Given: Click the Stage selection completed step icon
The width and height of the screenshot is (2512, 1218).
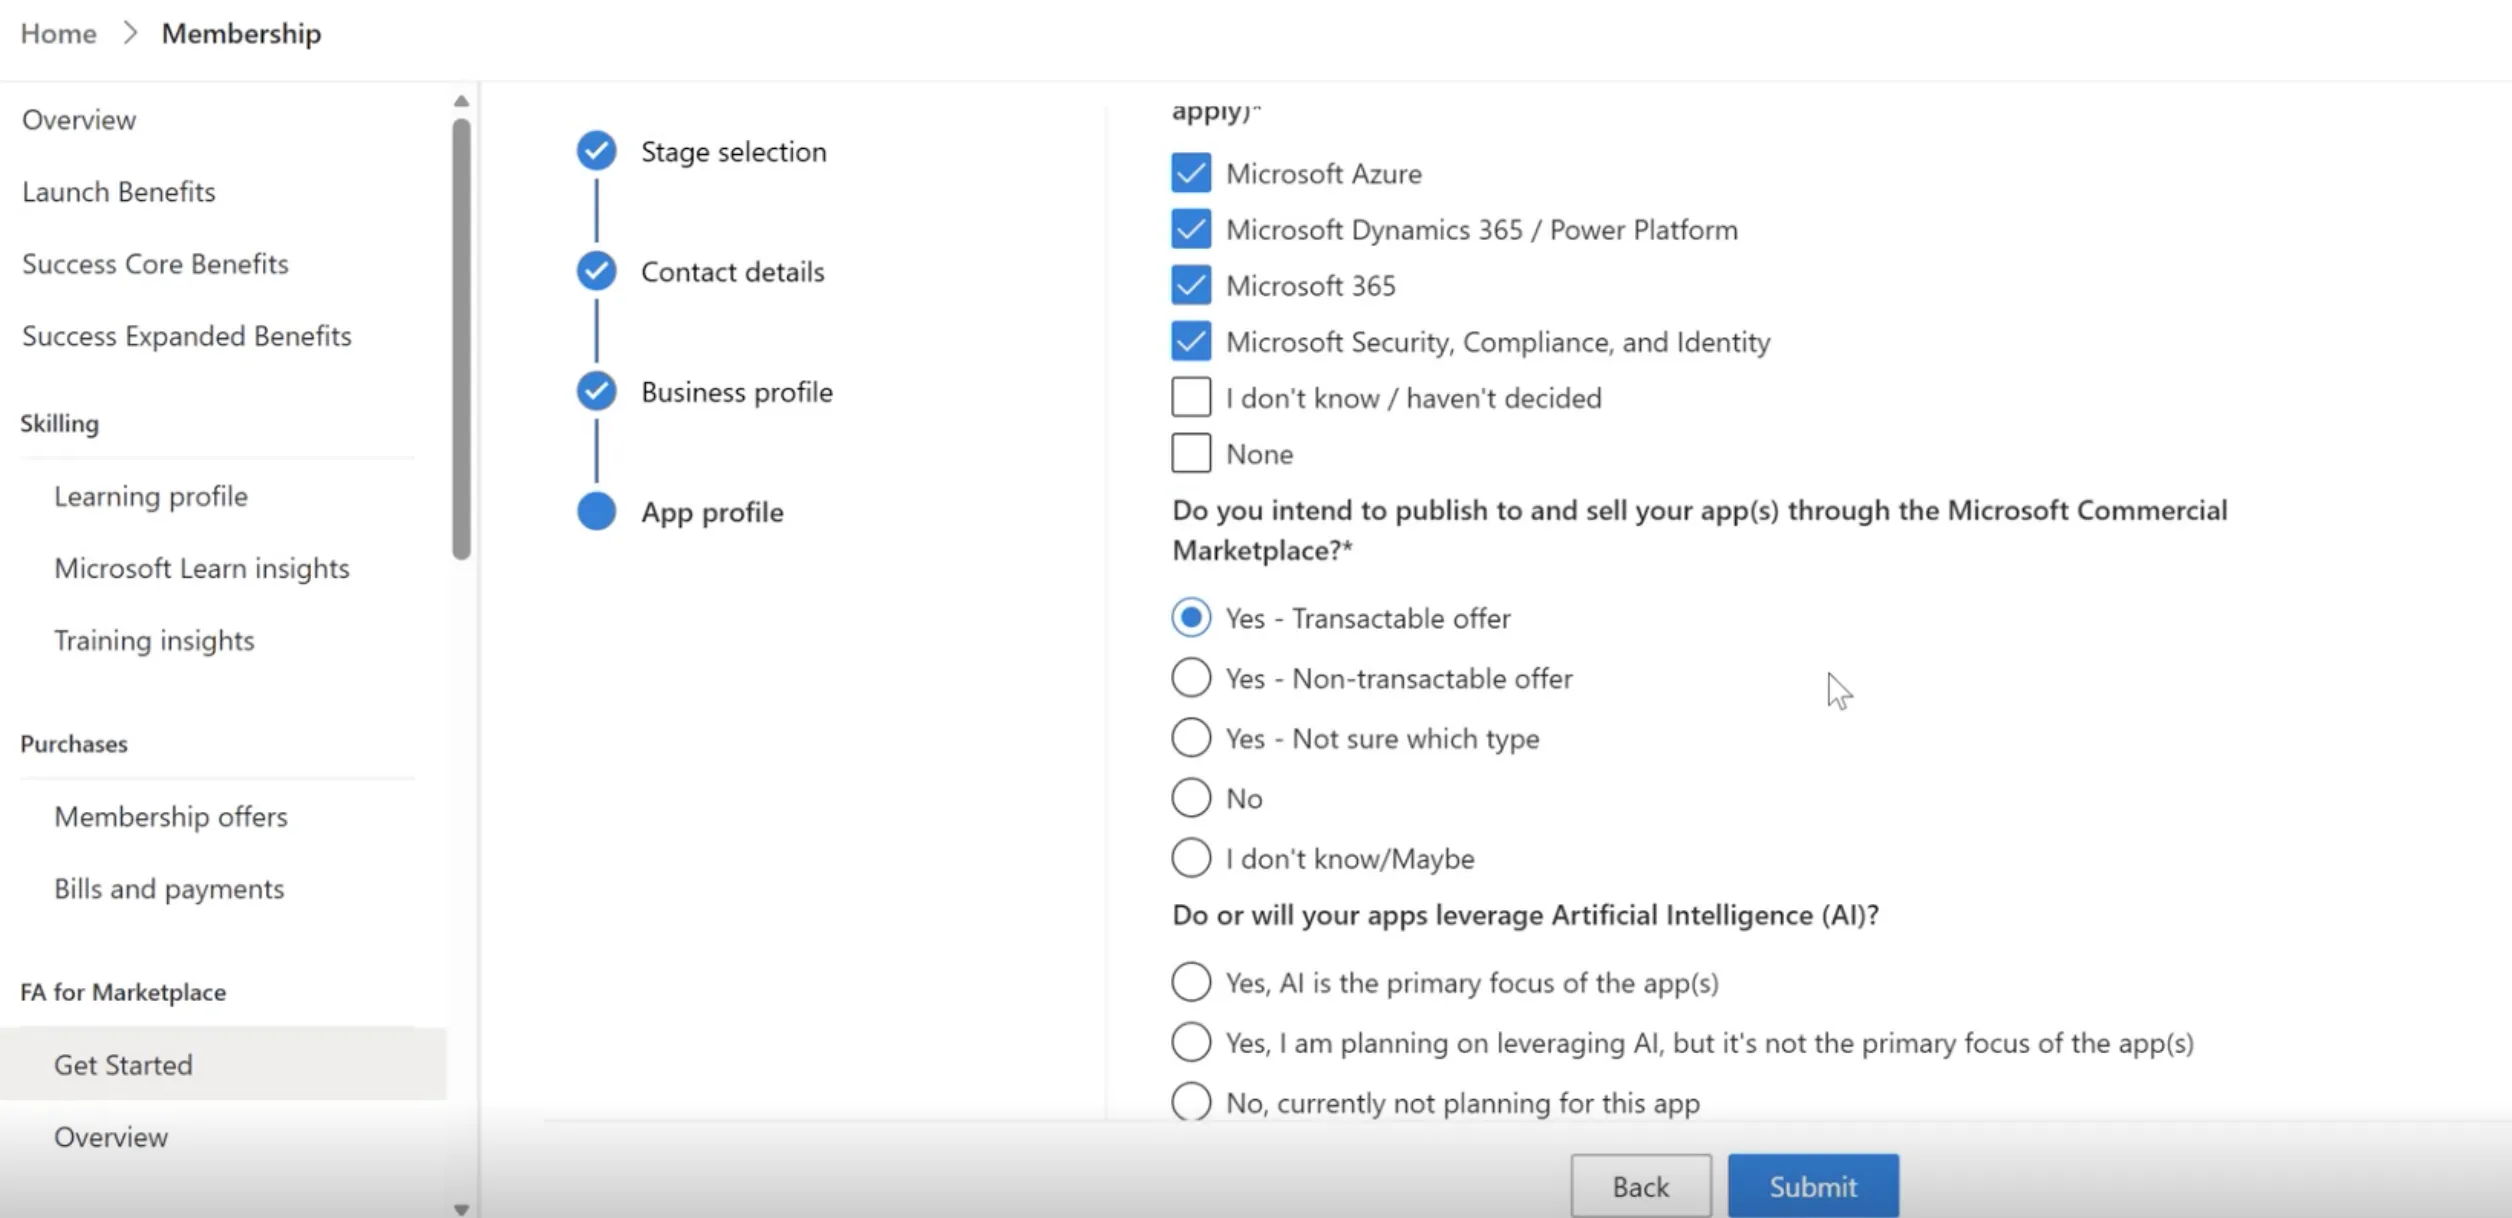Looking at the screenshot, I should [596, 151].
